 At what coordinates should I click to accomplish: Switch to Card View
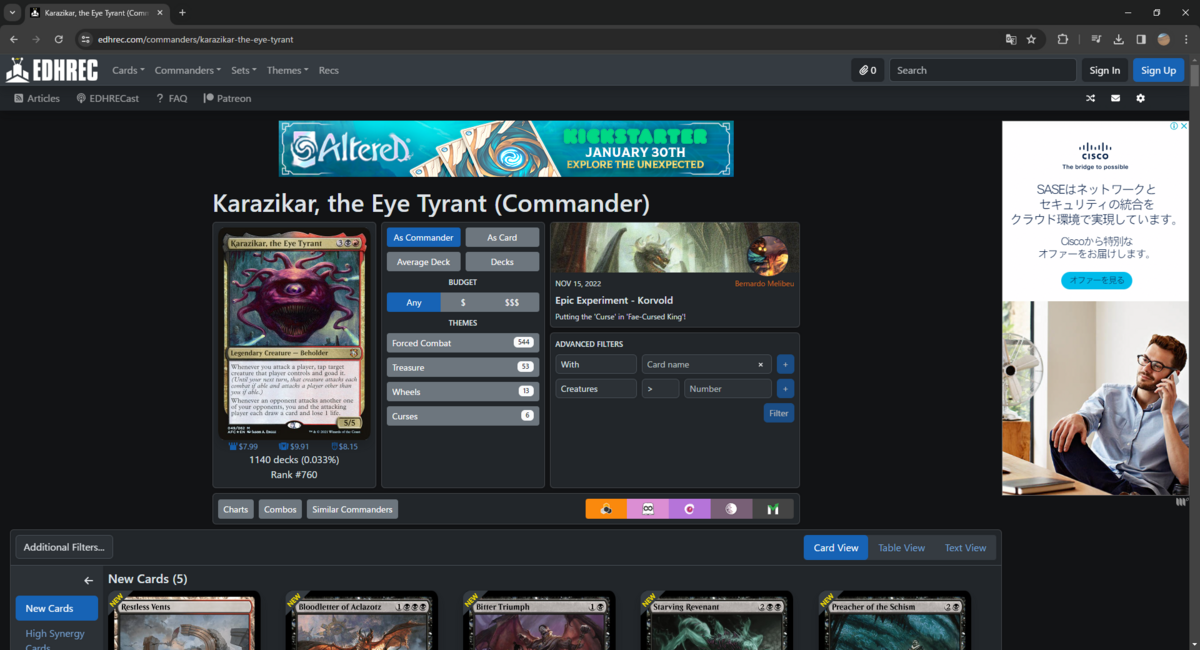click(x=836, y=548)
